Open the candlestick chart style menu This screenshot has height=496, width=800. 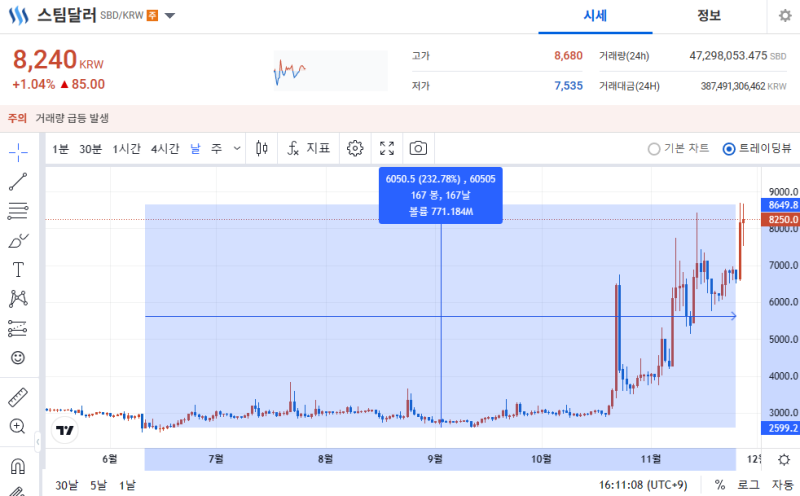[262, 148]
